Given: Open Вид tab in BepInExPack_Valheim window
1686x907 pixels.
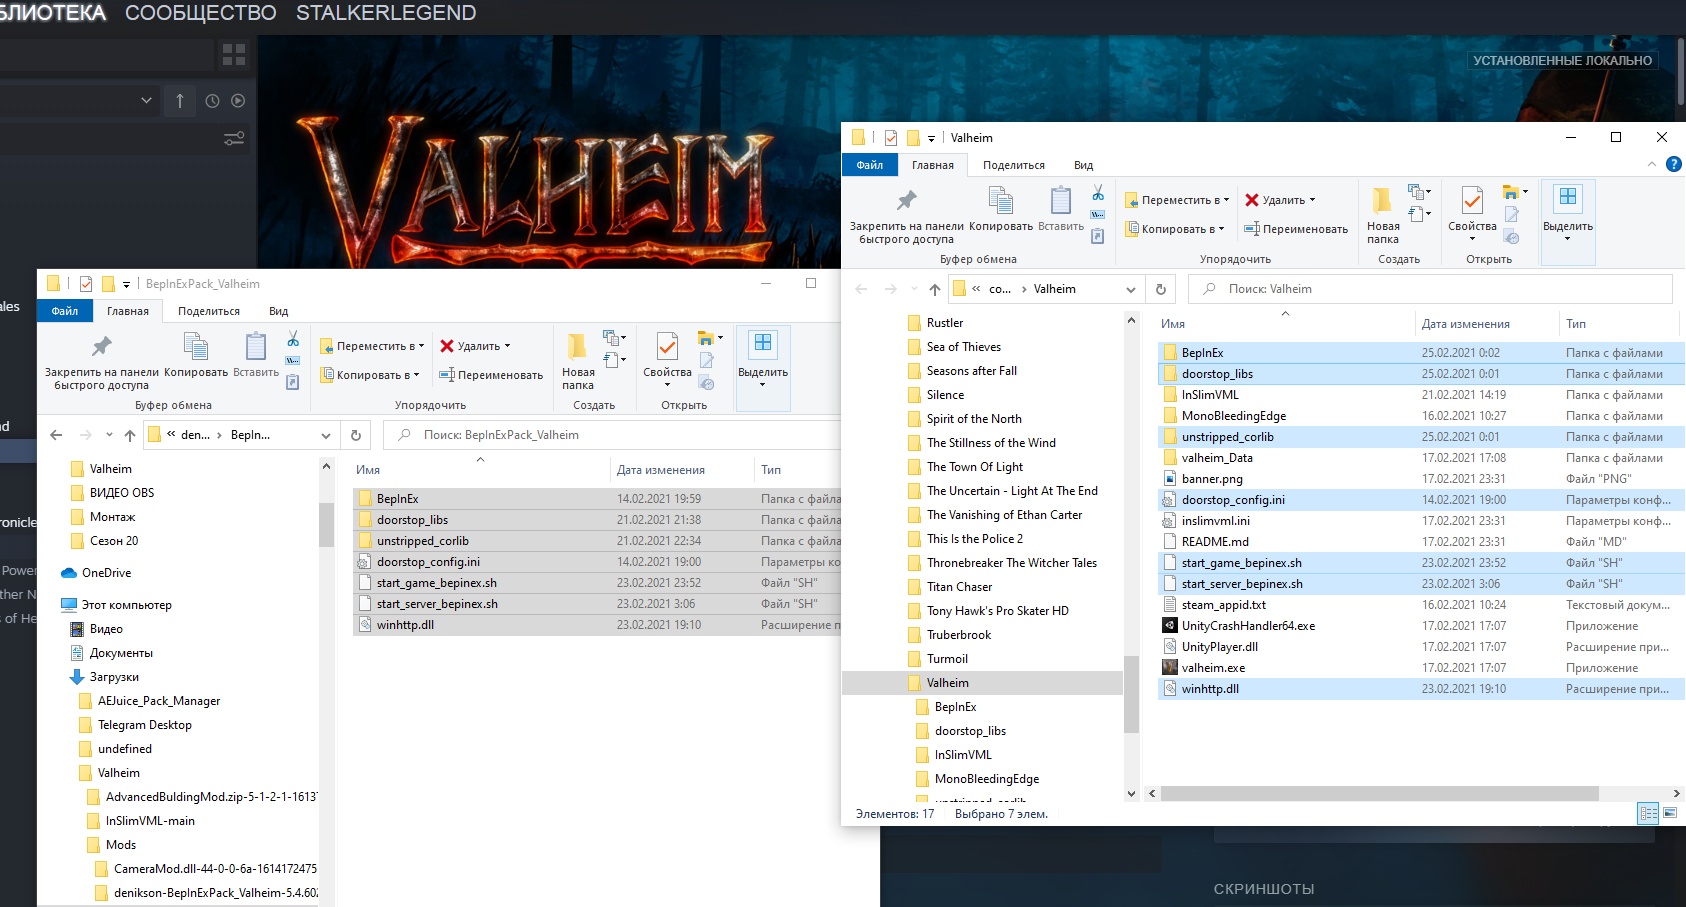Looking at the screenshot, I should (x=279, y=311).
